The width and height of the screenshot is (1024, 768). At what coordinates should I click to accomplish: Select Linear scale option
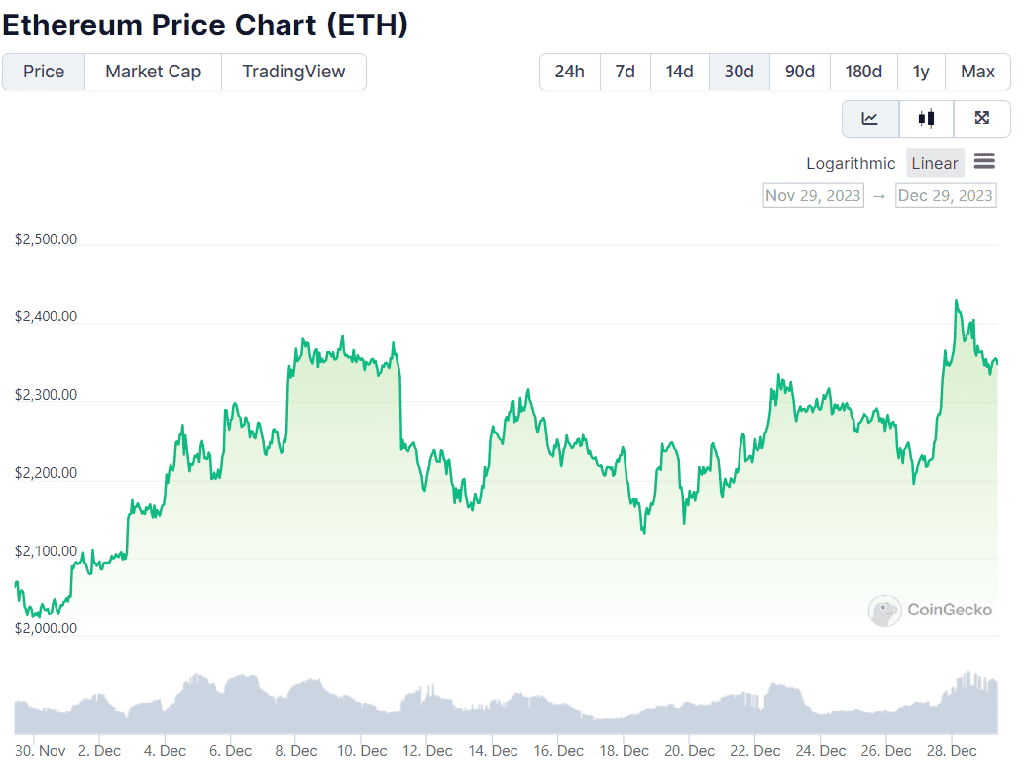tap(935, 163)
